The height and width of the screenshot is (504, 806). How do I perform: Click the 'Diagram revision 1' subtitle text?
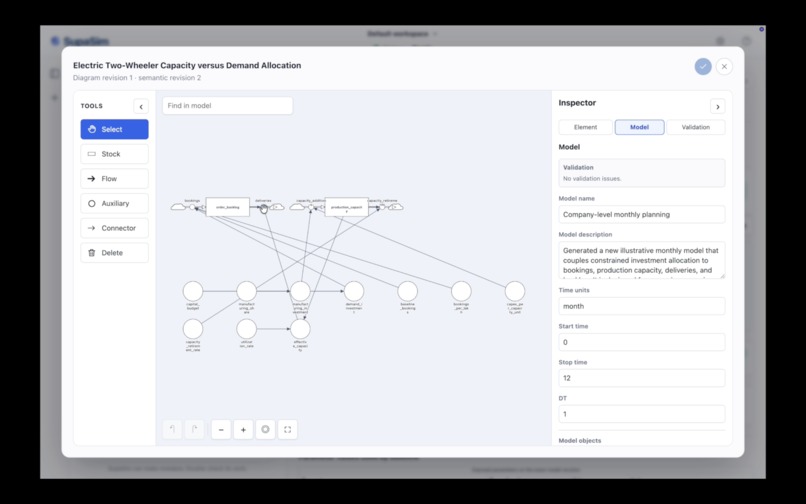pyautogui.click(x=103, y=78)
